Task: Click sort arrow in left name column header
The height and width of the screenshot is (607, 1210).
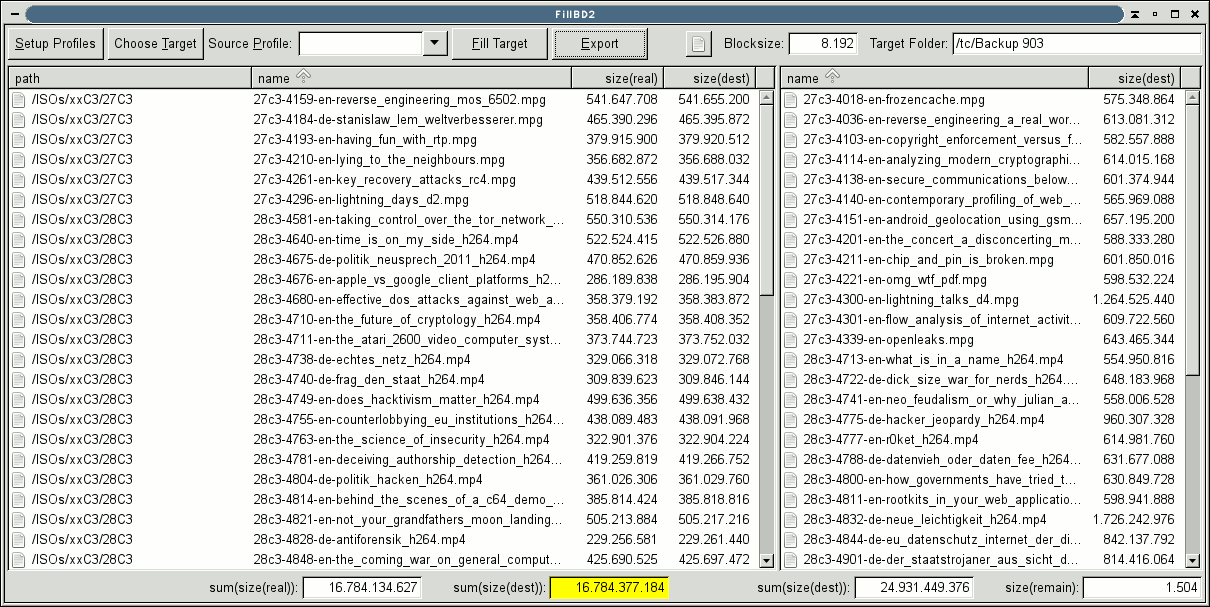Action: point(303,77)
